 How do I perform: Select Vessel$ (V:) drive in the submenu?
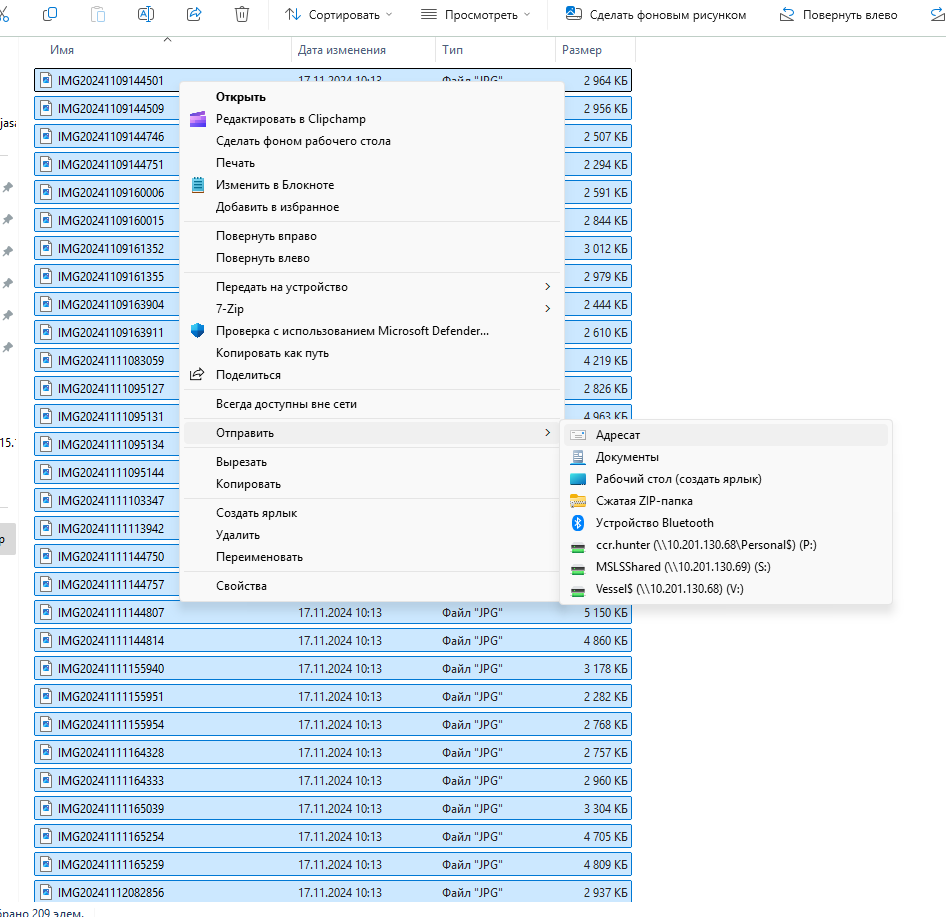point(726,589)
